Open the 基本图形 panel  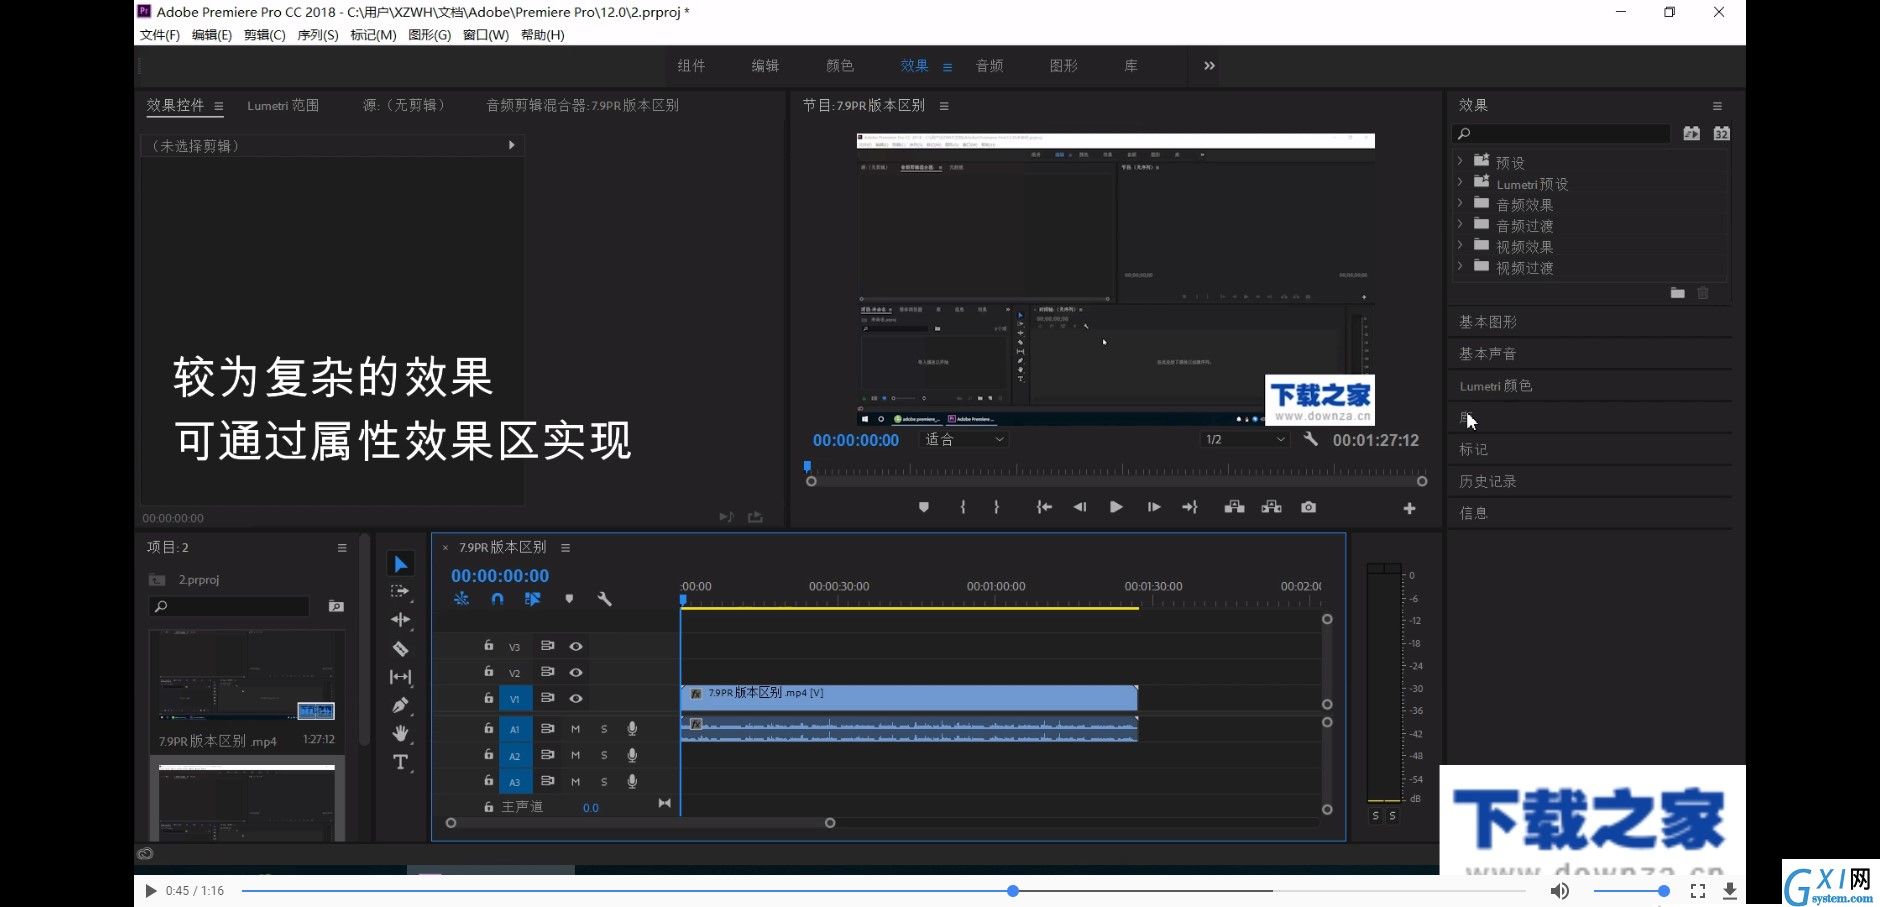(x=1488, y=322)
